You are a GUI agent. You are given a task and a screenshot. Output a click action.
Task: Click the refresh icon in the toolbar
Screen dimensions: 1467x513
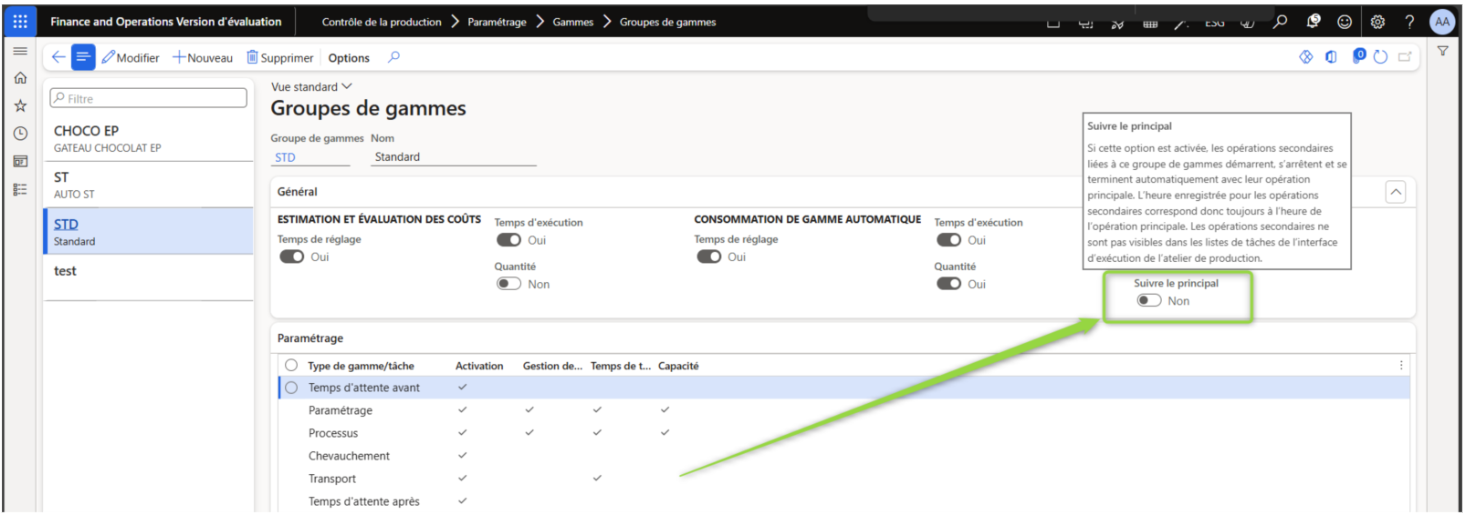point(1381,58)
